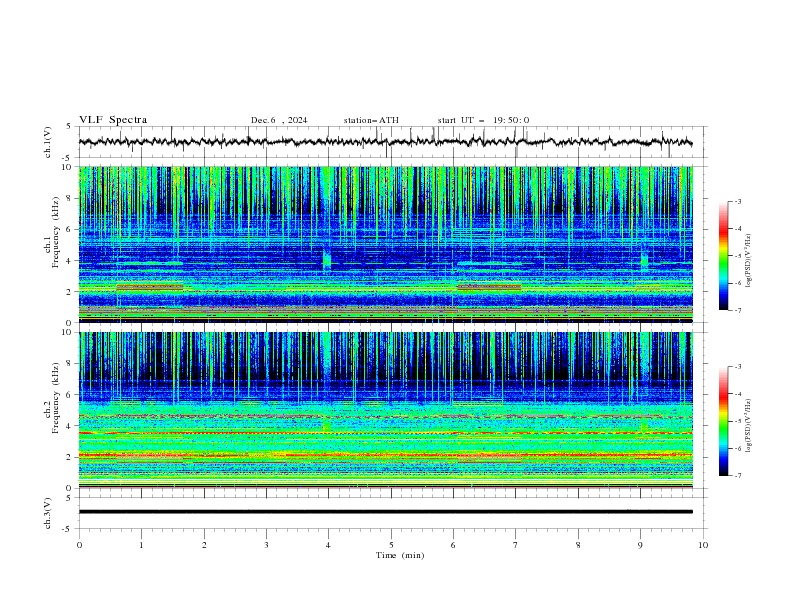Viewport: 792px width, 612px height.
Task: Click the "-7" label on ch.1 color bar
Action: [737, 310]
